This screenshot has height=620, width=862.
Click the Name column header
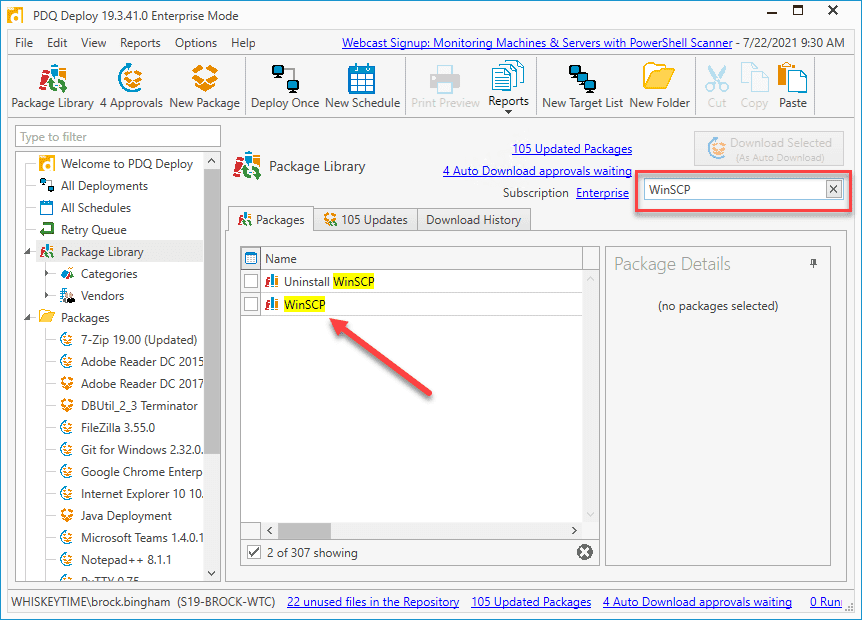coord(421,258)
